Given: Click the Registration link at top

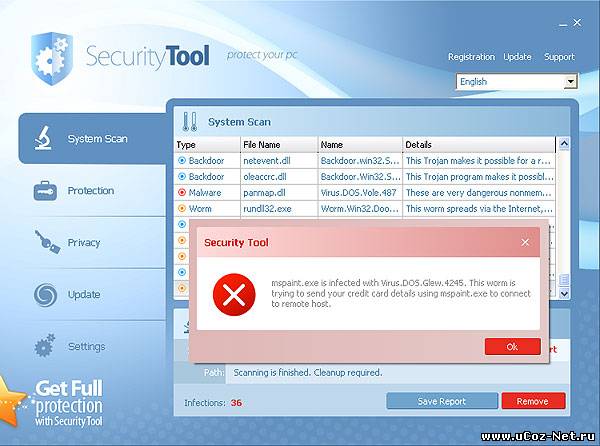Looking at the screenshot, I should coord(471,57).
